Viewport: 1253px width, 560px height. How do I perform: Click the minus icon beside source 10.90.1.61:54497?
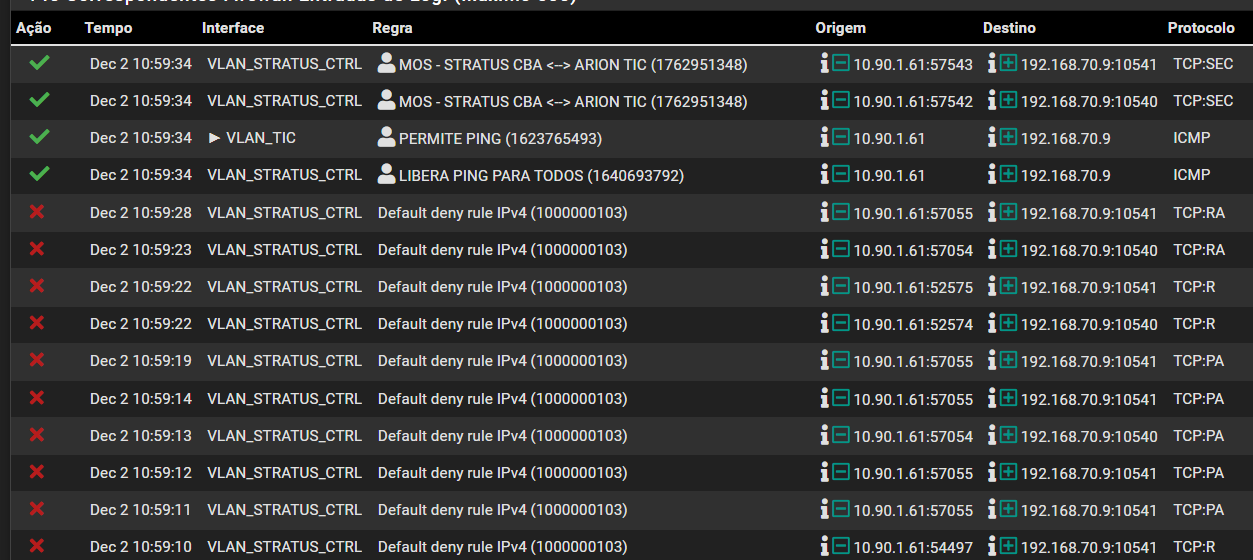tap(841, 547)
